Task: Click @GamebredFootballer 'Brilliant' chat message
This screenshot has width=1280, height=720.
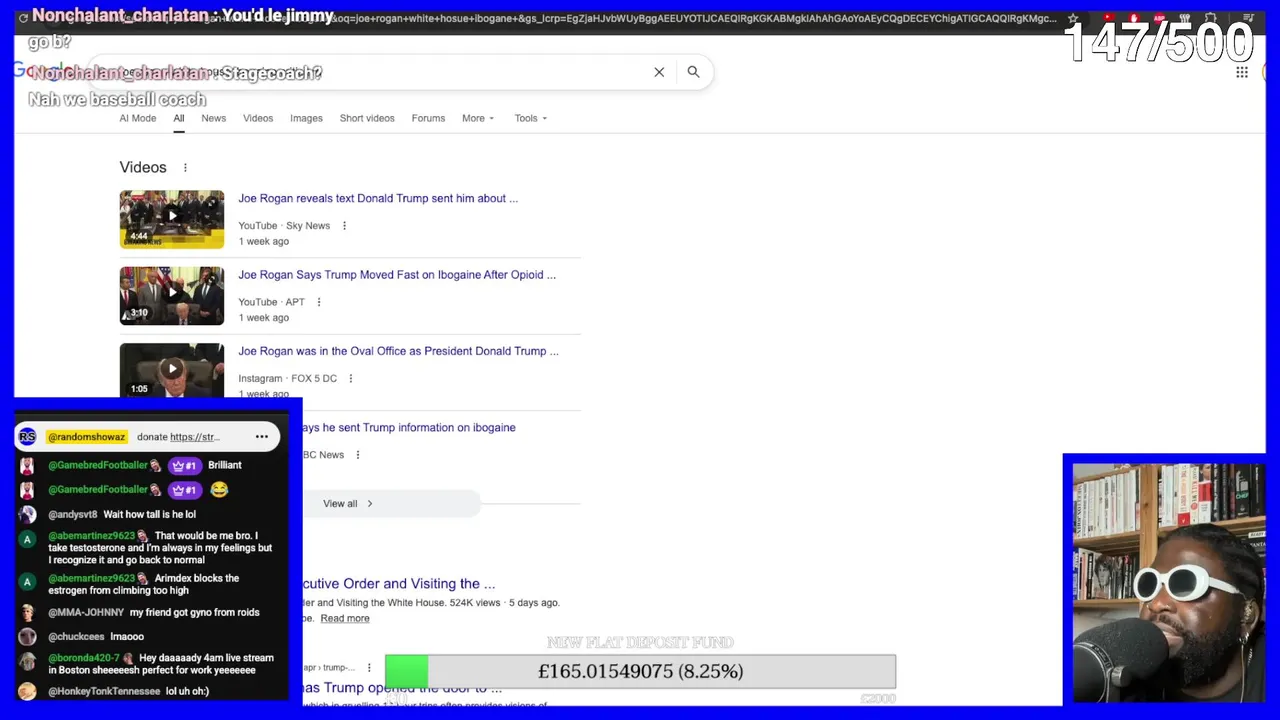Action: [x=145, y=465]
